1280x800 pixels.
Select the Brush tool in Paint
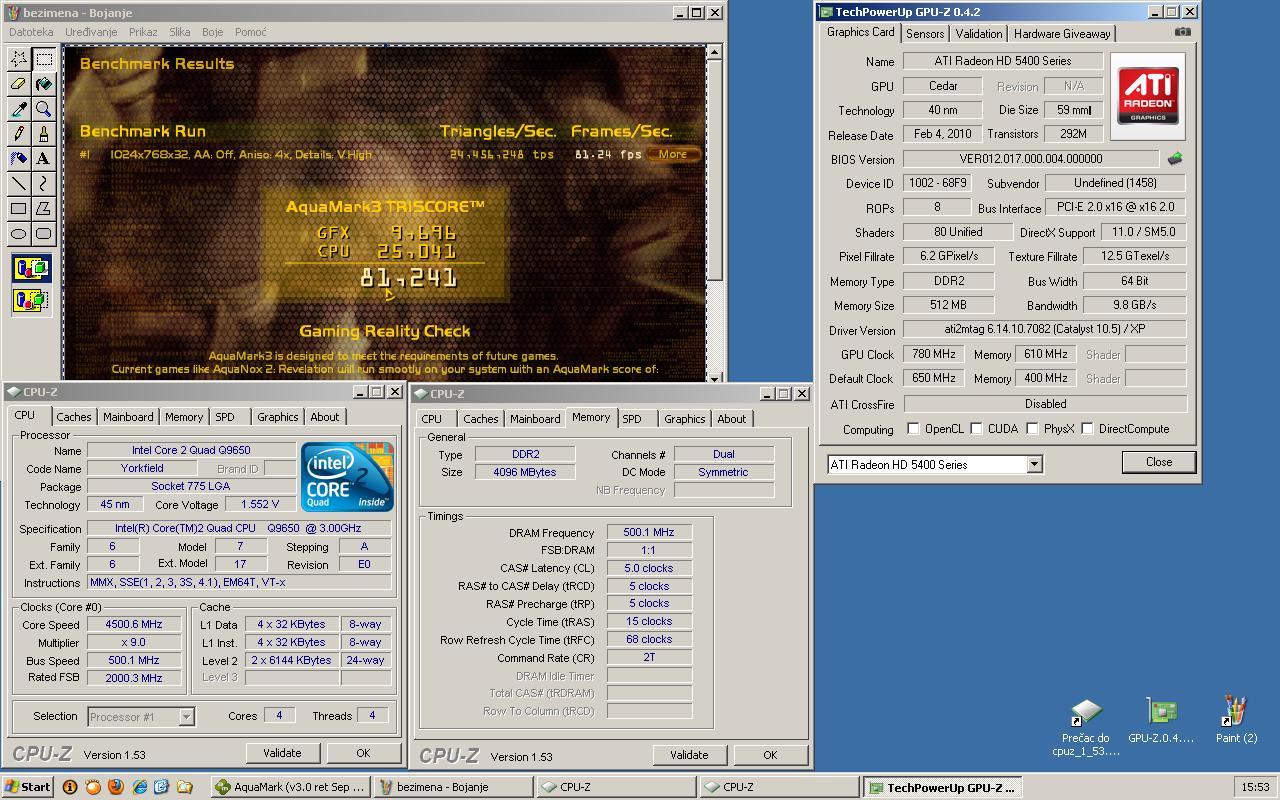click(44, 134)
